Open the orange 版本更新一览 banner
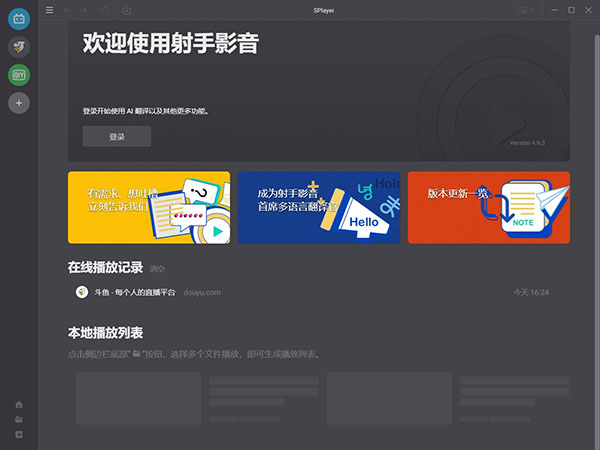This screenshot has height=450, width=600. pos(489,207)
